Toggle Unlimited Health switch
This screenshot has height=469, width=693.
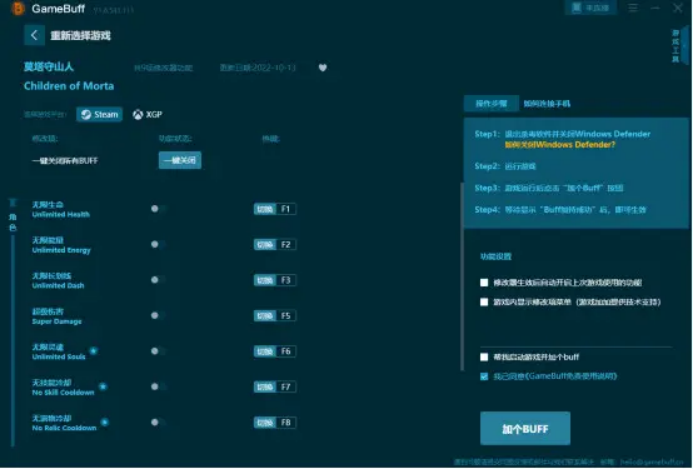(158, 209)
